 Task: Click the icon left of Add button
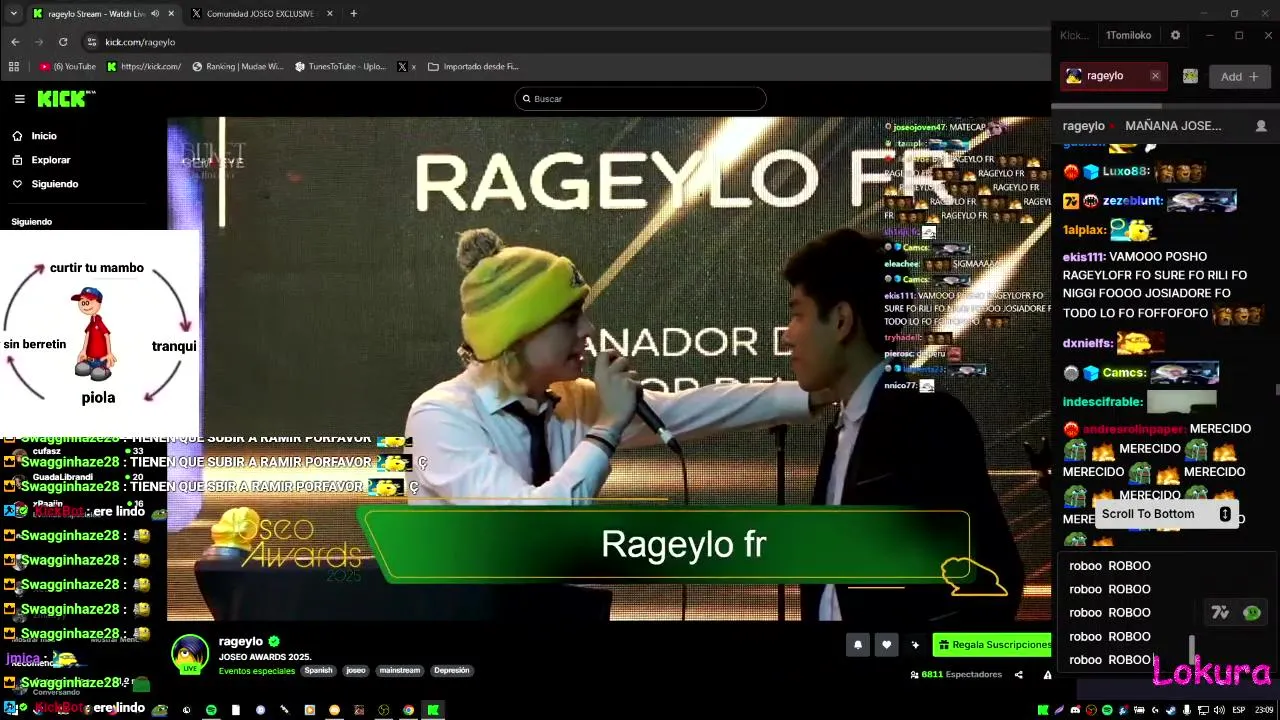[x=1190, y=76]
